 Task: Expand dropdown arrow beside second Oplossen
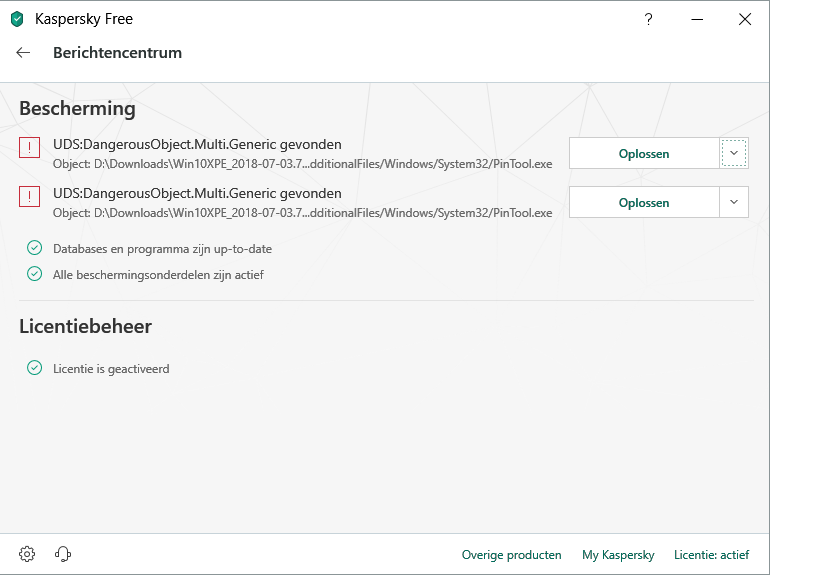click(x=734, y=202)
